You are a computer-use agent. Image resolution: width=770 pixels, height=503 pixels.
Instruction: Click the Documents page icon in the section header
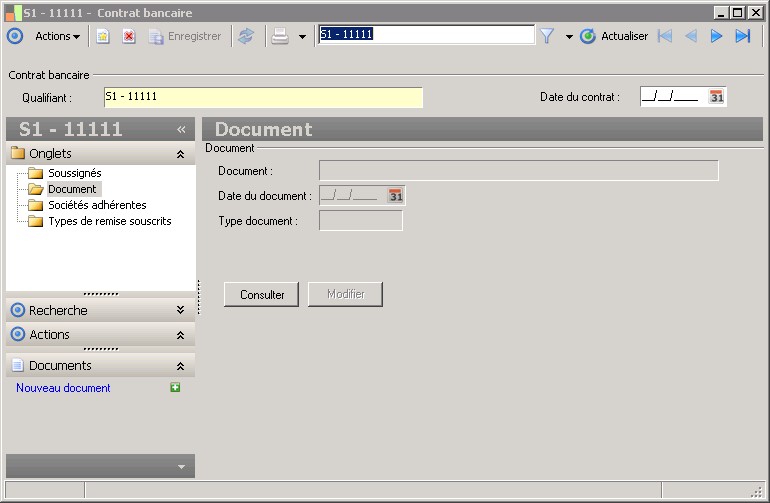tap(18, 365)
